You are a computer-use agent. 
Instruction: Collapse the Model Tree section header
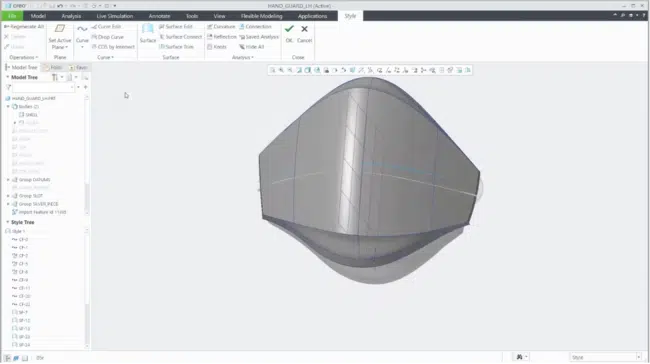tap(7, 77)
